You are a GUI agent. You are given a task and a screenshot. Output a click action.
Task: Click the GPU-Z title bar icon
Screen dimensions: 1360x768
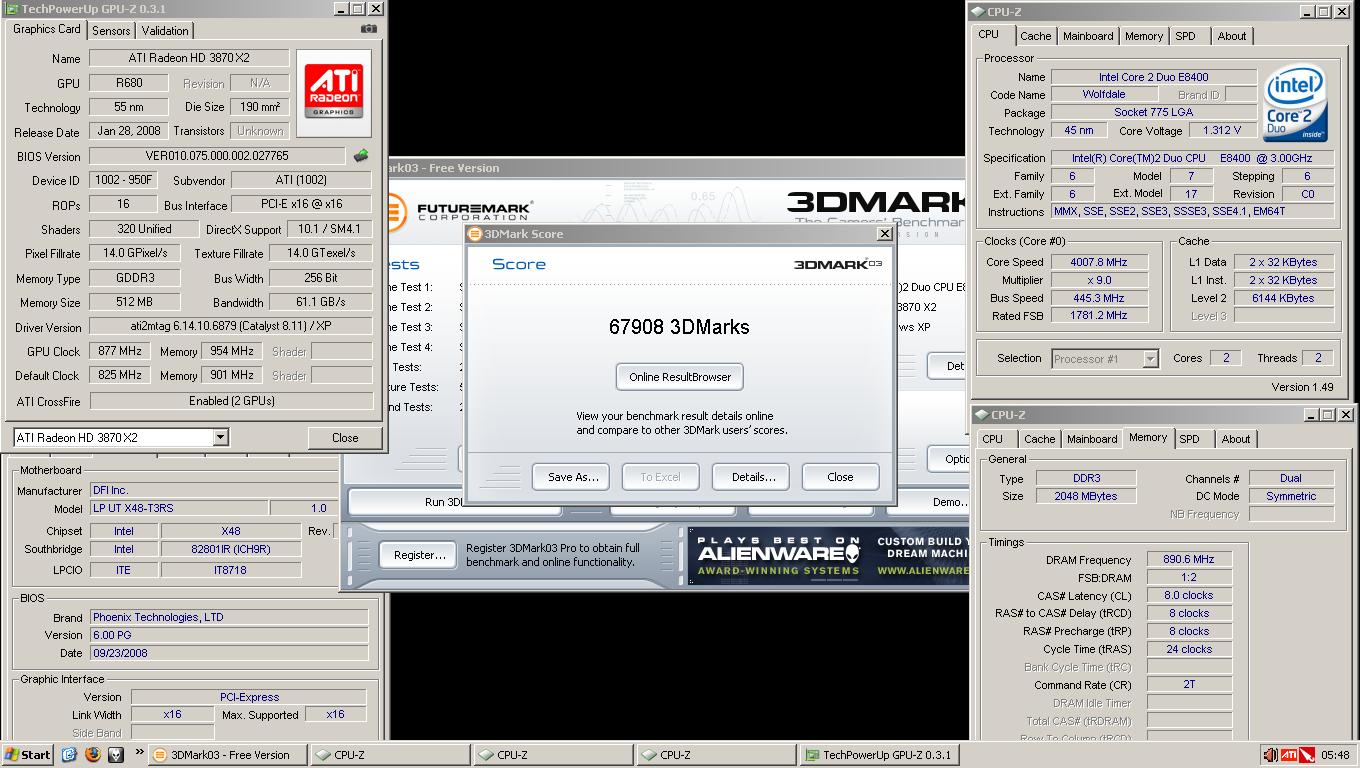(12, 9)
